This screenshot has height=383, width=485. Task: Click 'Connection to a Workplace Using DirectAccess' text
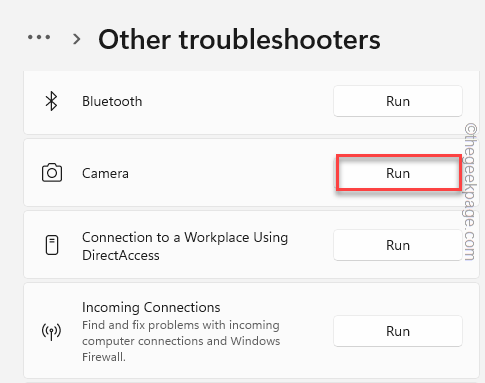[185, 246]
